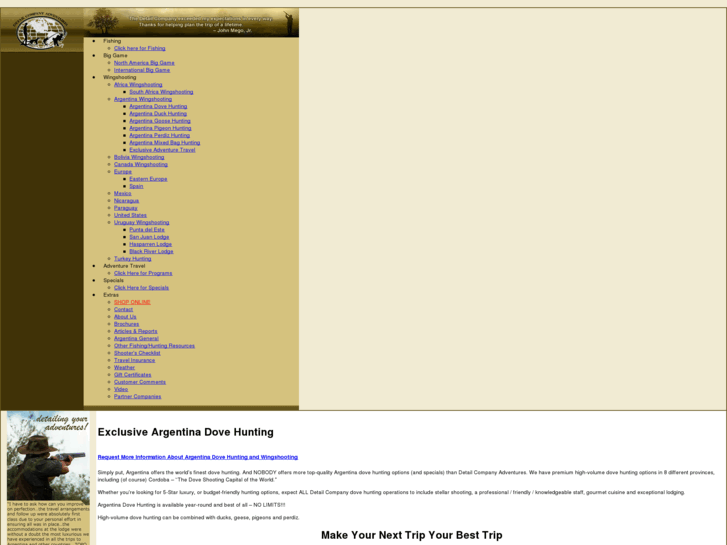Viewport: 727px width, 545px height.
Task: Visit the Argentina Wingshooting page
Action: (x=143, y=99)
